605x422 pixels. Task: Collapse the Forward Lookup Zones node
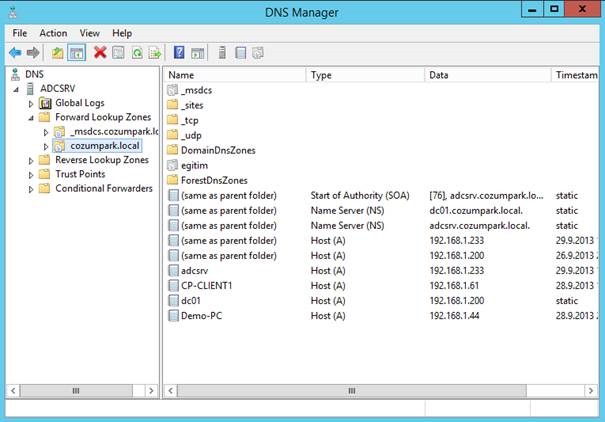[x=31, y=118]
